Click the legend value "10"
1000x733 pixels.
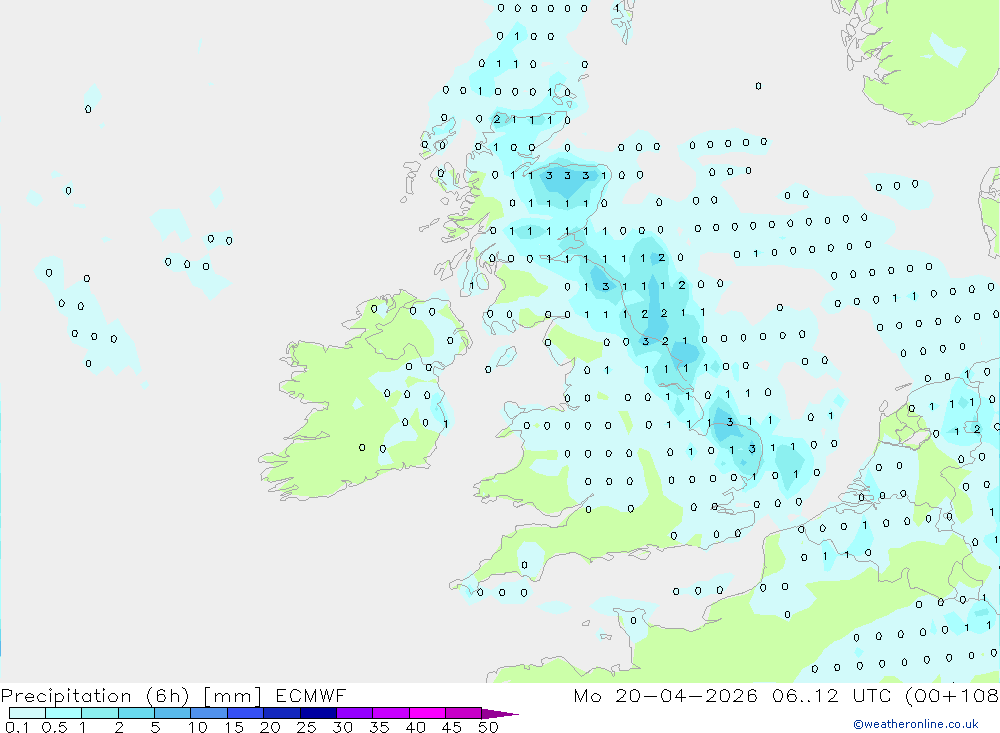(x=198, y=727)
